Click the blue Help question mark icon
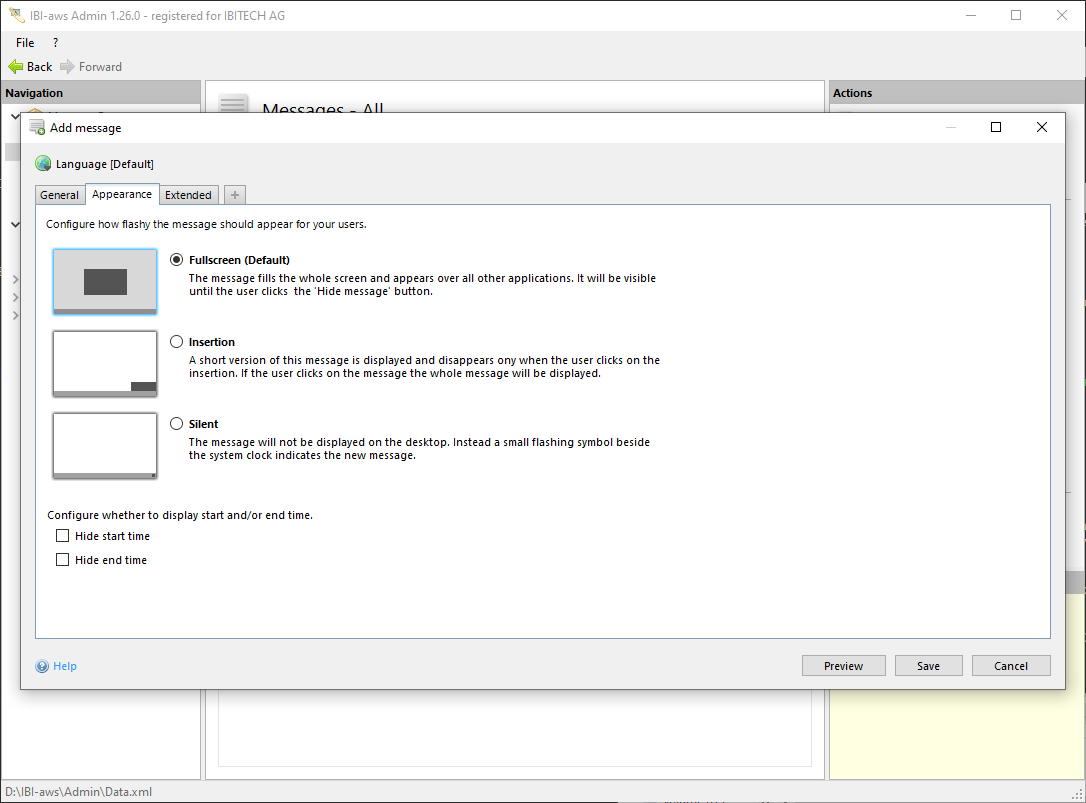1086x803 pixels. [x=42, y=666]
